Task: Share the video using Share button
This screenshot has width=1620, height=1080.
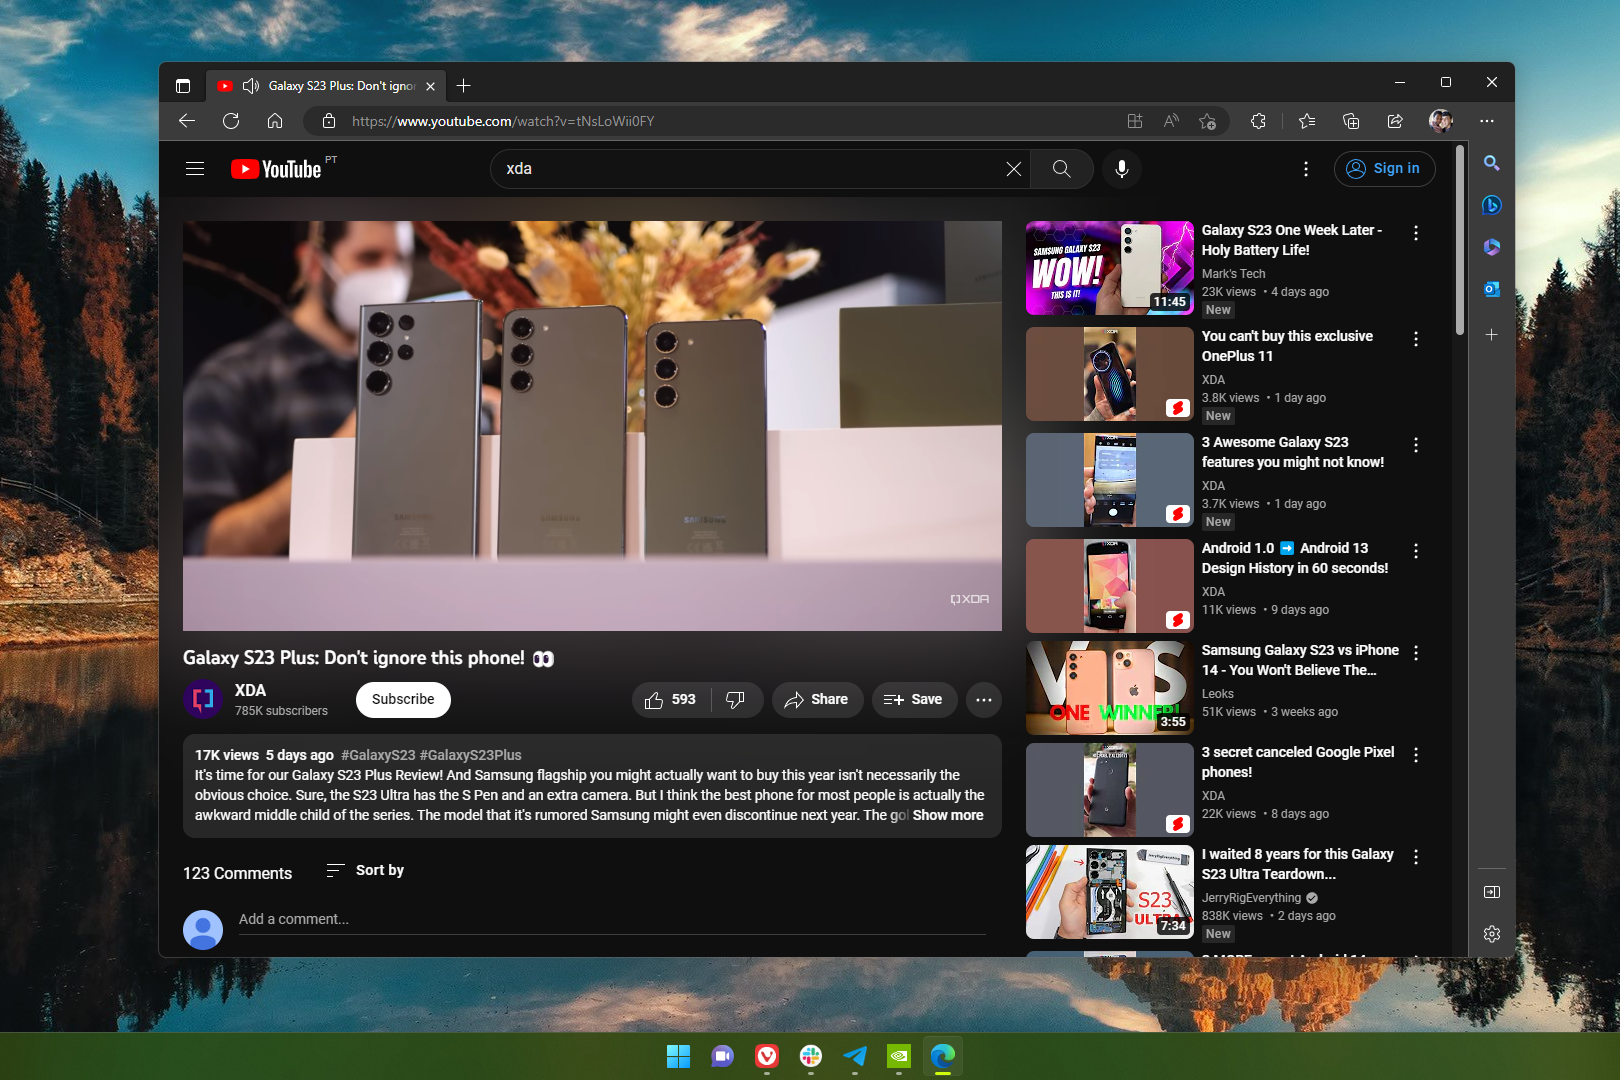Action: pos(816,700)
